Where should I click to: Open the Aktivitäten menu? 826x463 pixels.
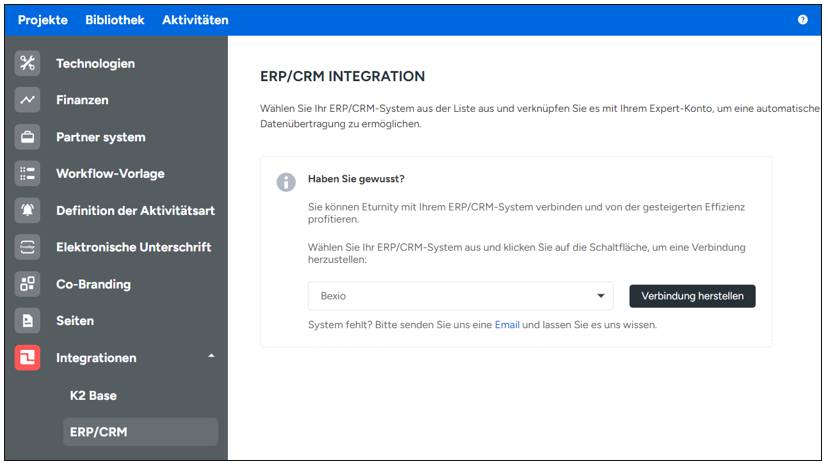point(195,20)
